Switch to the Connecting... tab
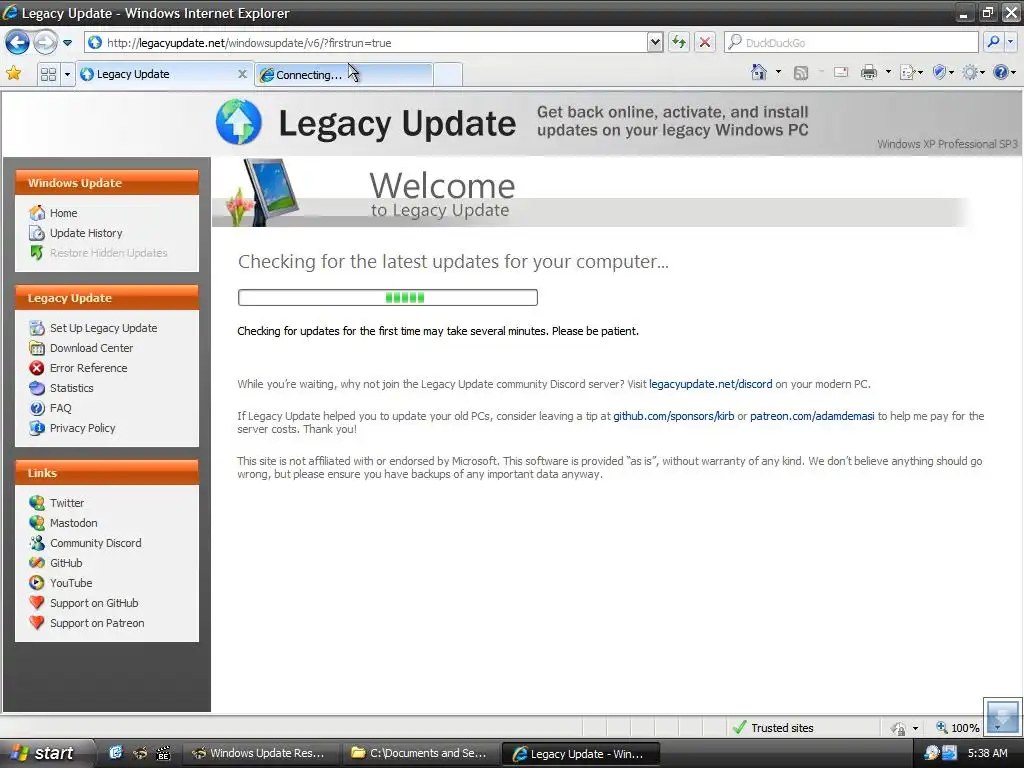Image resolution: width=1024 pixels, height=768 pixels. 343,74
